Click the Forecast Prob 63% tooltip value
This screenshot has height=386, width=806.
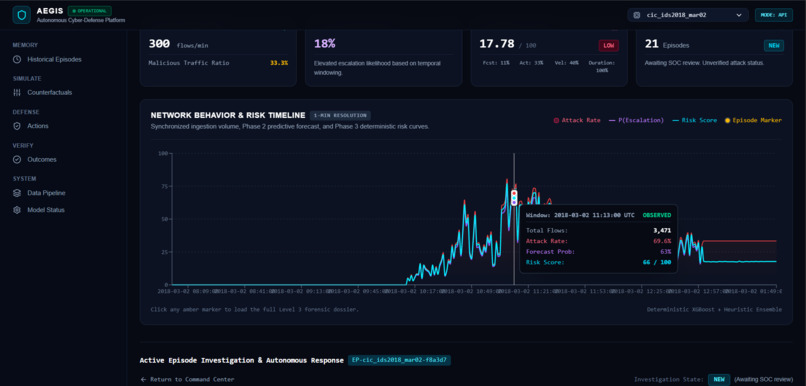tap(666, 252)
